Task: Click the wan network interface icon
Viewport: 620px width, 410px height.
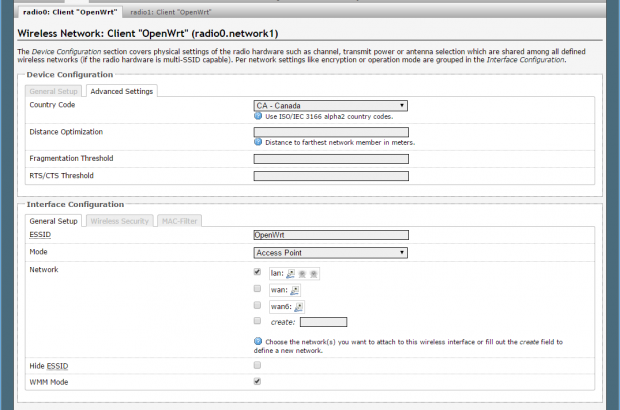Action: 294,290
